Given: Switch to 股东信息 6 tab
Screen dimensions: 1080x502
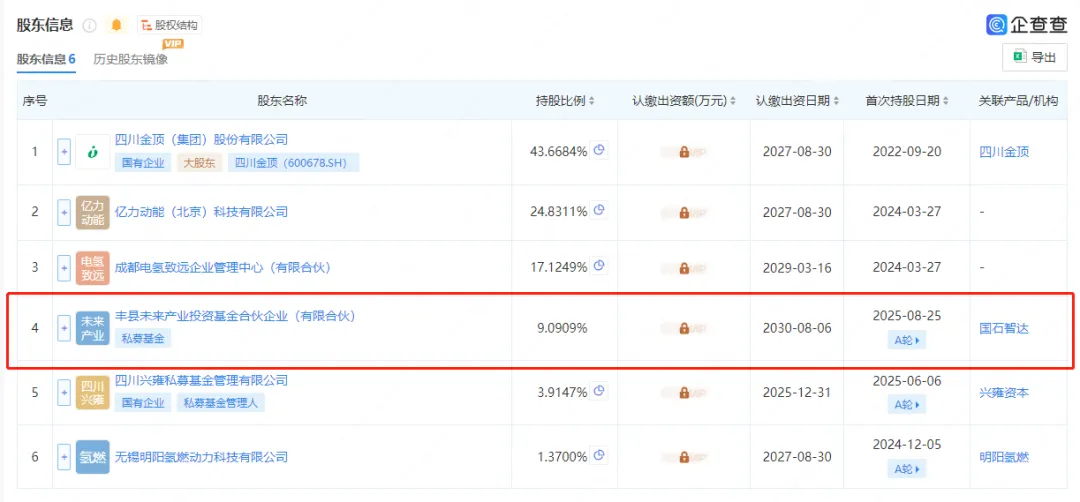Looking at the screenshot, I should (x=46, y=59).
